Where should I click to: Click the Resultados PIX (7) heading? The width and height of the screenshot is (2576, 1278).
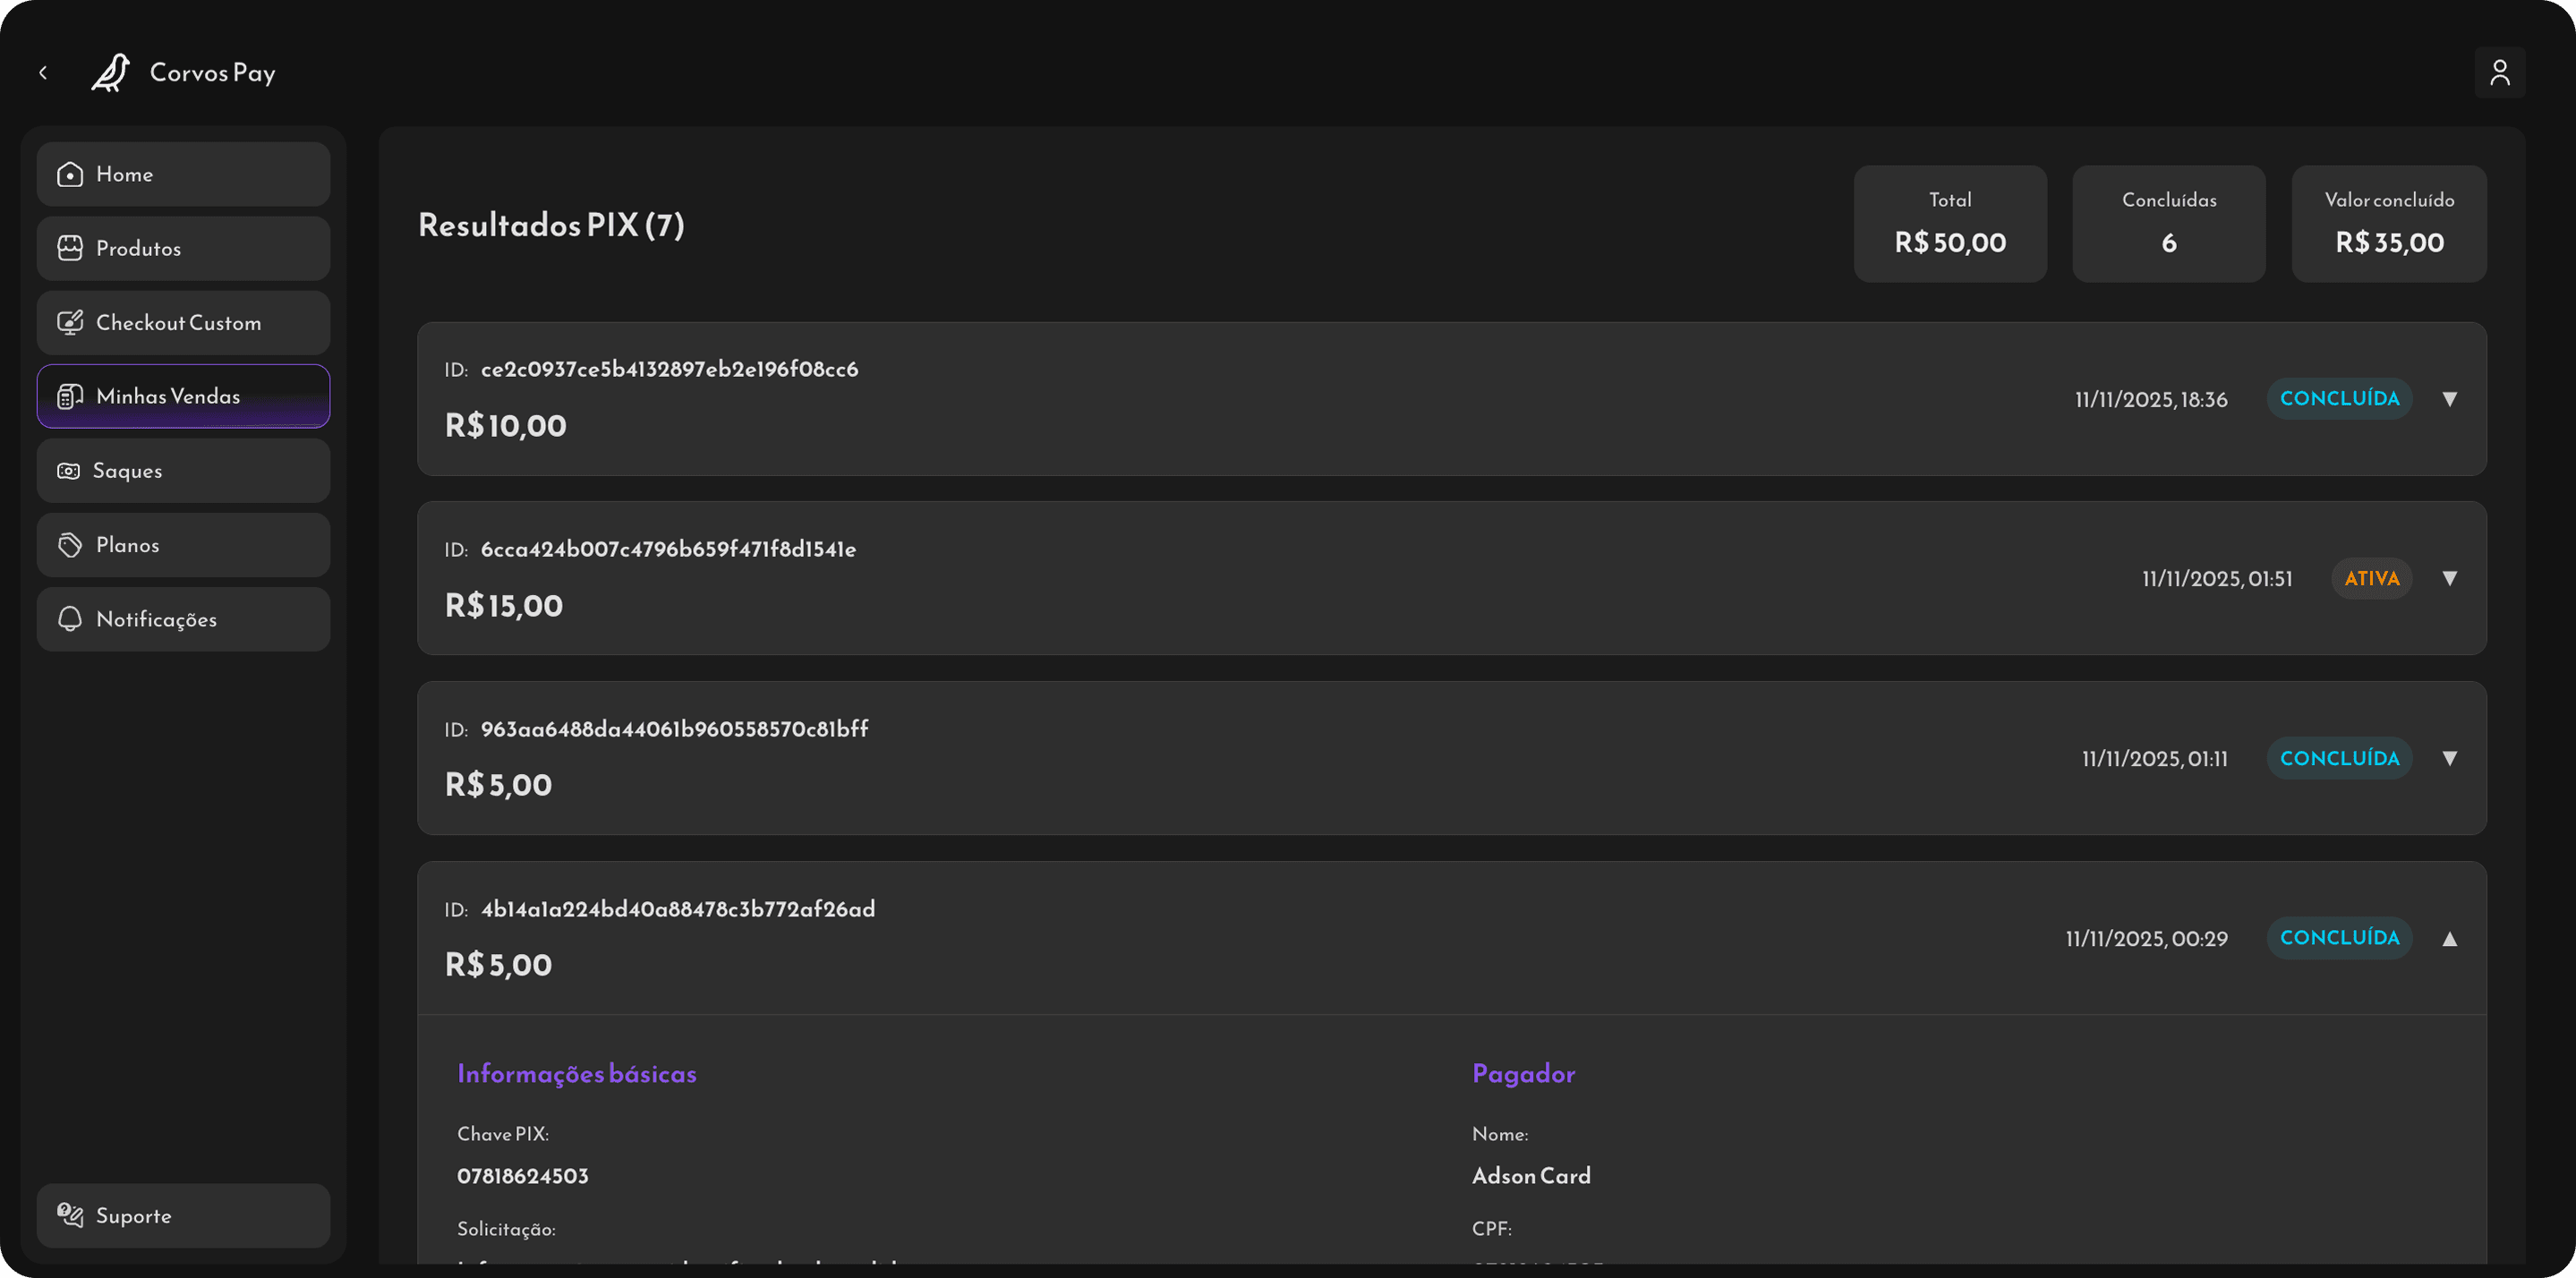pos(551,225)
